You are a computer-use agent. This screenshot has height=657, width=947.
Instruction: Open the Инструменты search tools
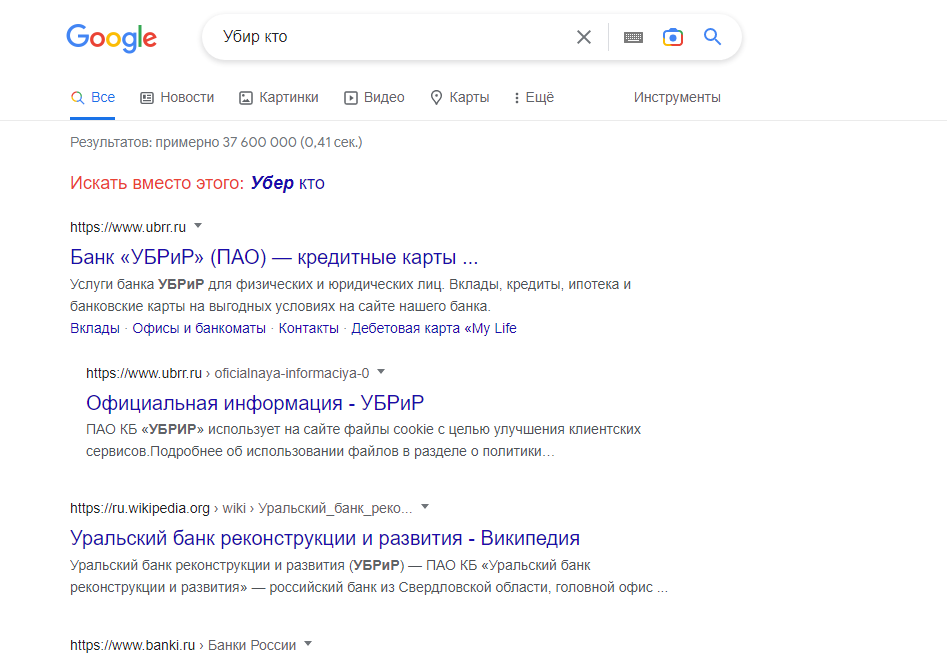(677, 97)
